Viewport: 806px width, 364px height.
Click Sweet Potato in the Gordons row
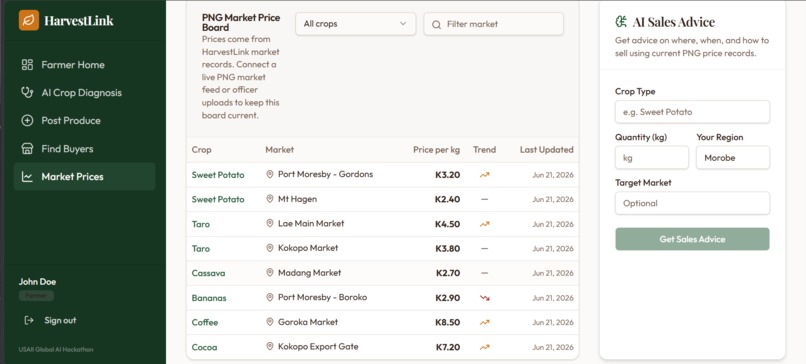pos(218,175)
